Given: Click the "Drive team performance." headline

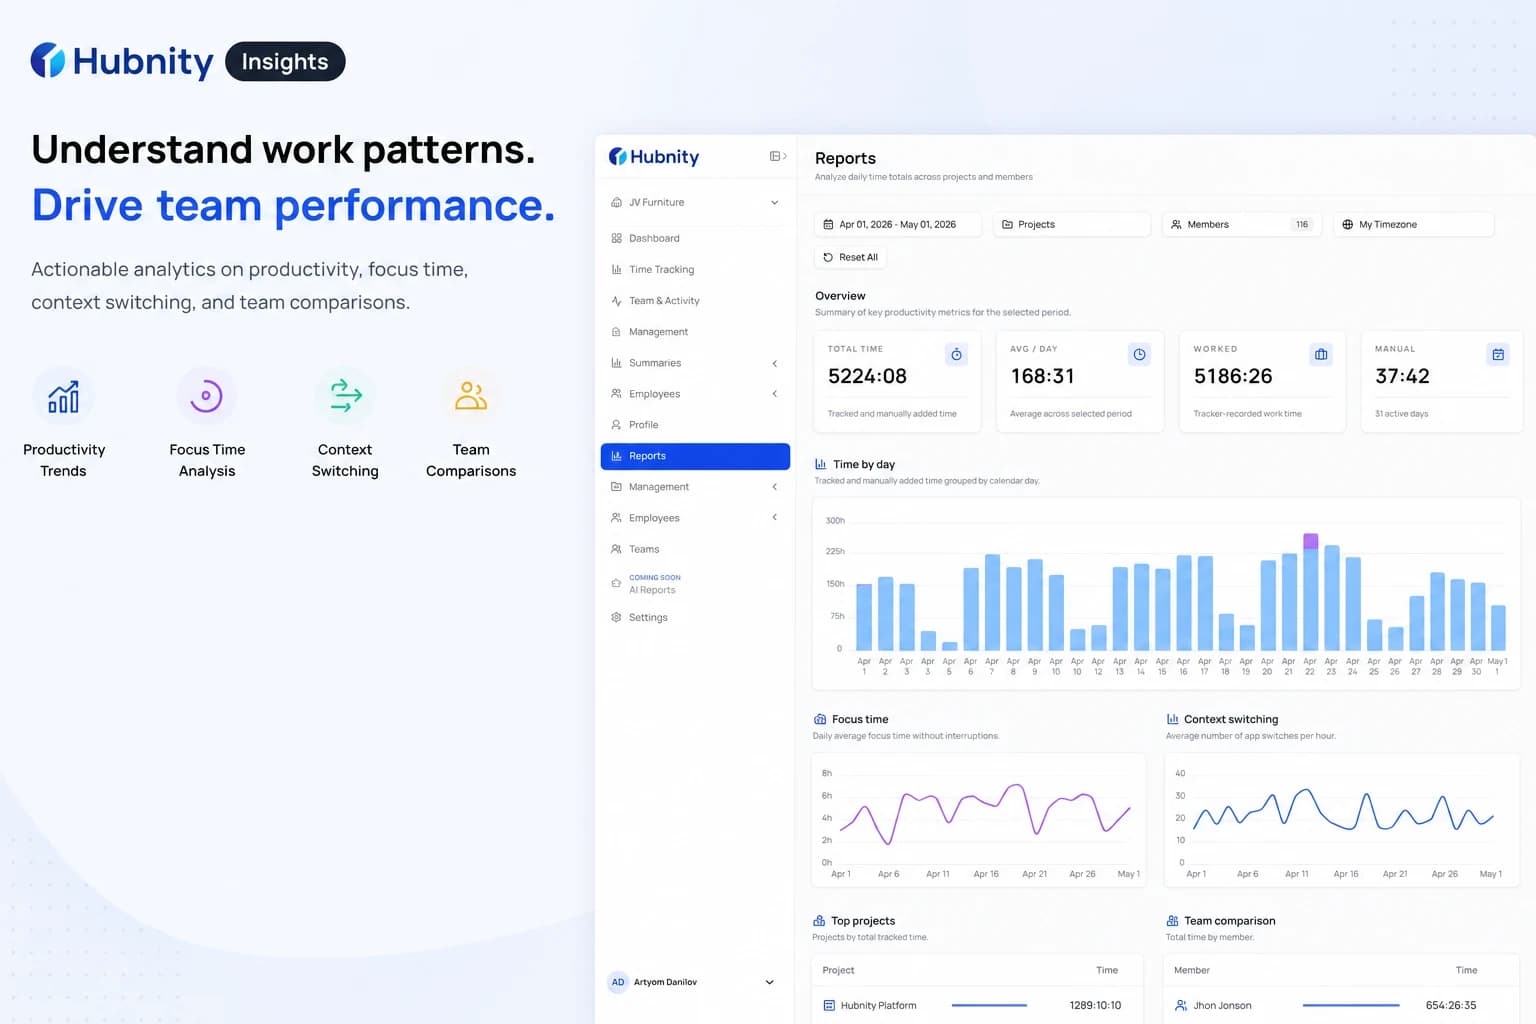Looking at the screenshot, I should (293, 205).
